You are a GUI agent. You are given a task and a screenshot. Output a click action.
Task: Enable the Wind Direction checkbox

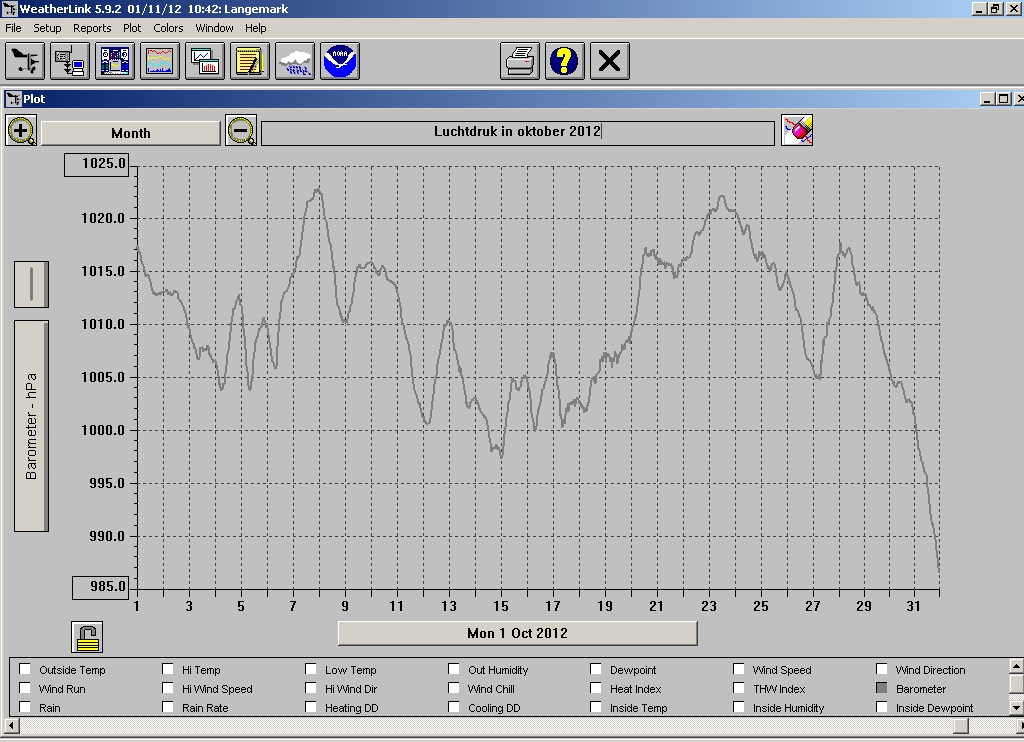click(x=882, y=669)
